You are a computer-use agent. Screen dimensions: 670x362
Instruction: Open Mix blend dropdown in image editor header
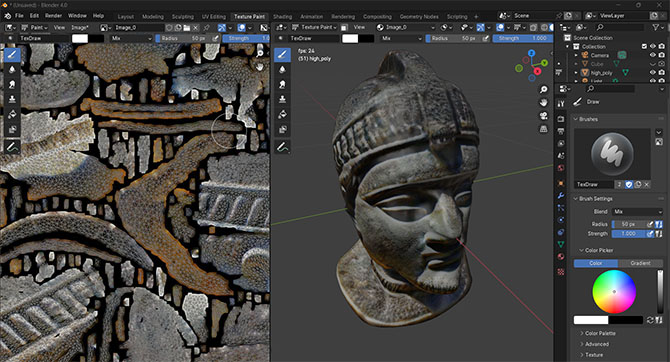point(131,38)
